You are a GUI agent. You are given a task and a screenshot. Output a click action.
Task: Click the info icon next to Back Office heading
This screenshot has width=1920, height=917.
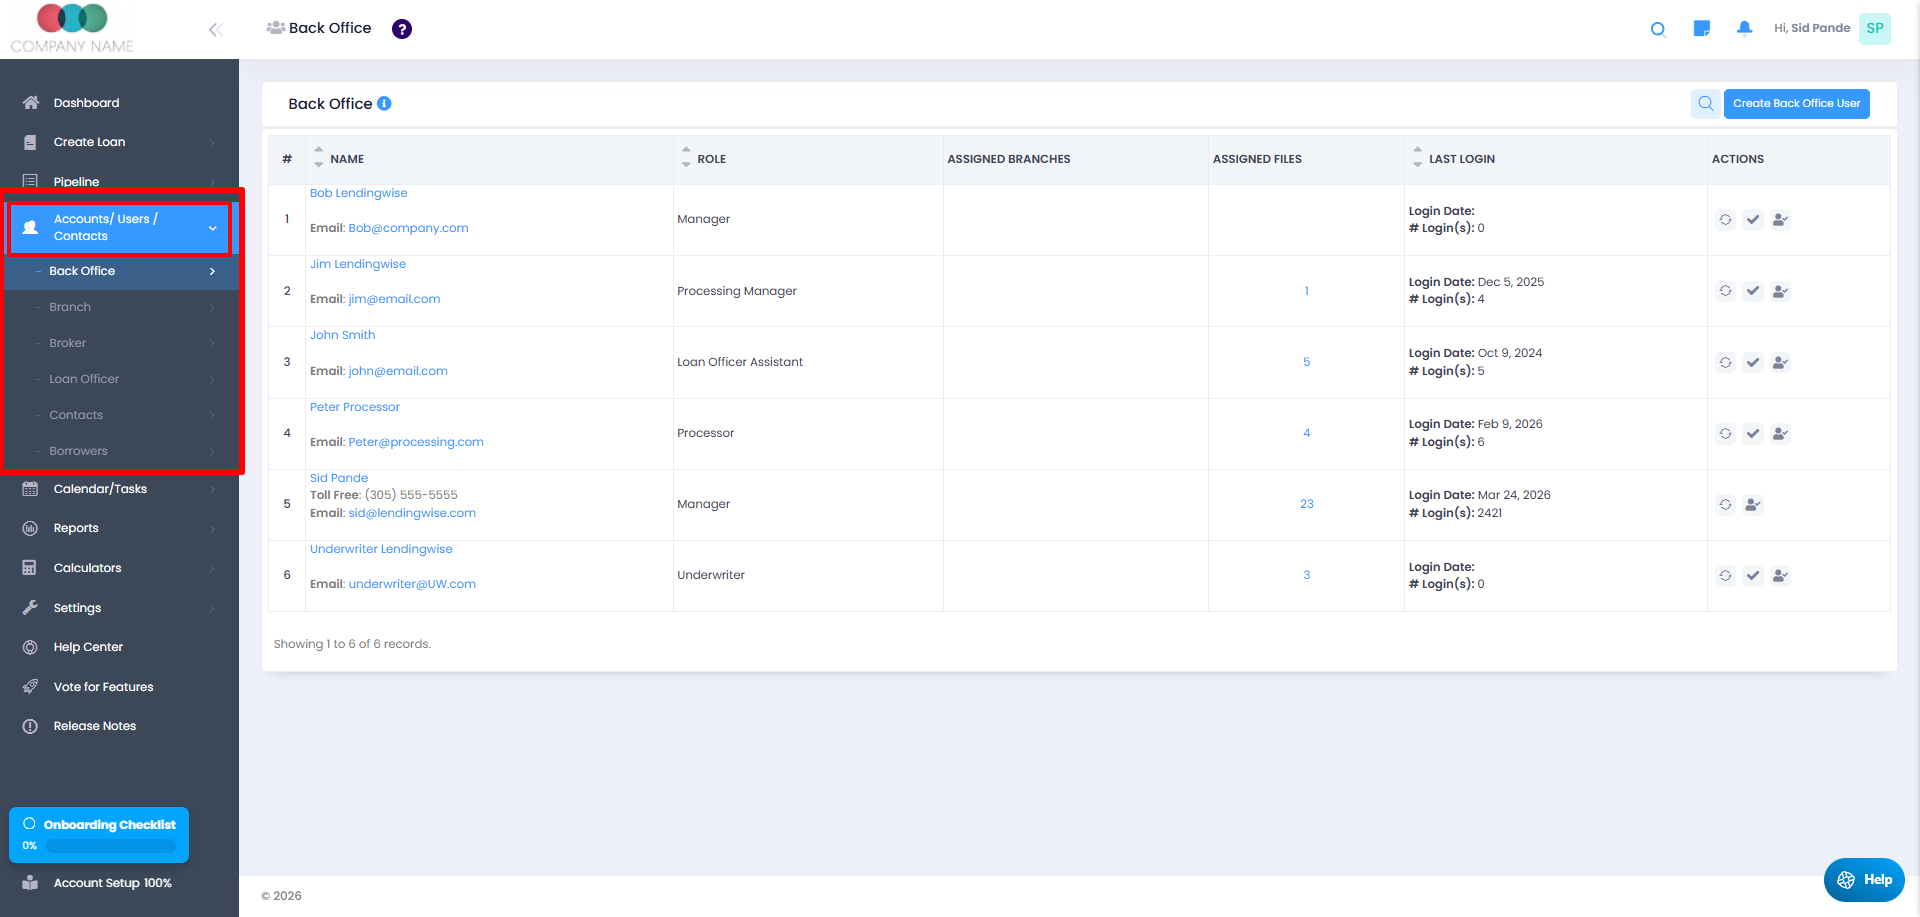(384, 104)
